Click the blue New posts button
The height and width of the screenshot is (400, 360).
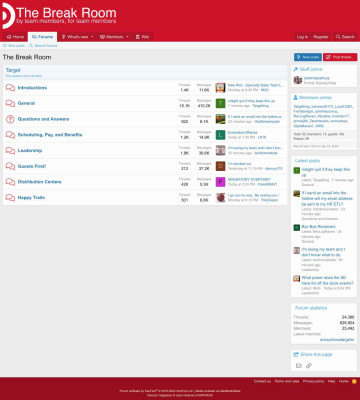tap(308, 57)
